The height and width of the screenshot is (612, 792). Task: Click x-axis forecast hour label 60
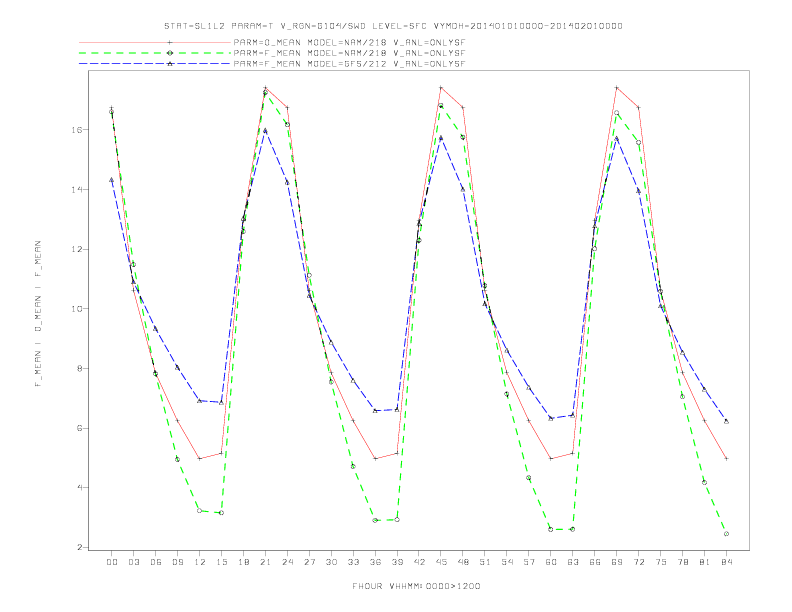point(551,562)
